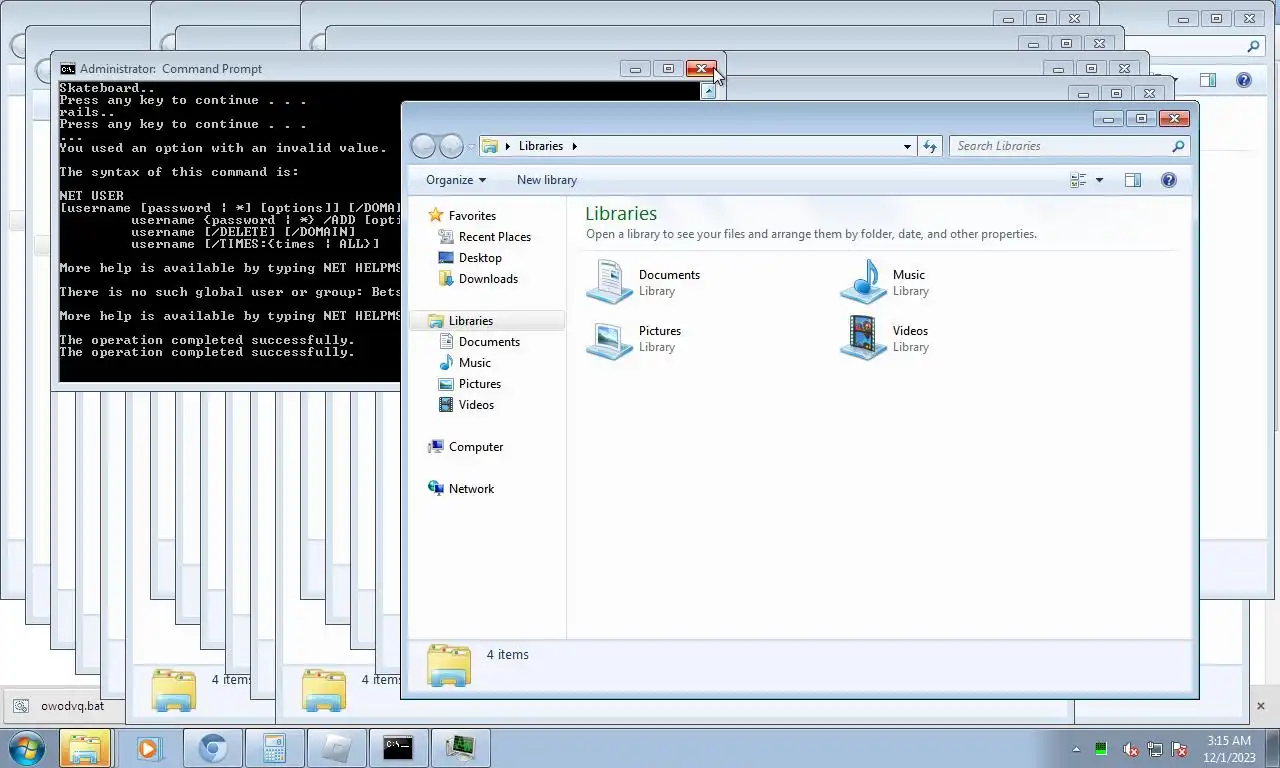Click New library button
Screen dimensions: 1280x768
(x=546, y=180)
